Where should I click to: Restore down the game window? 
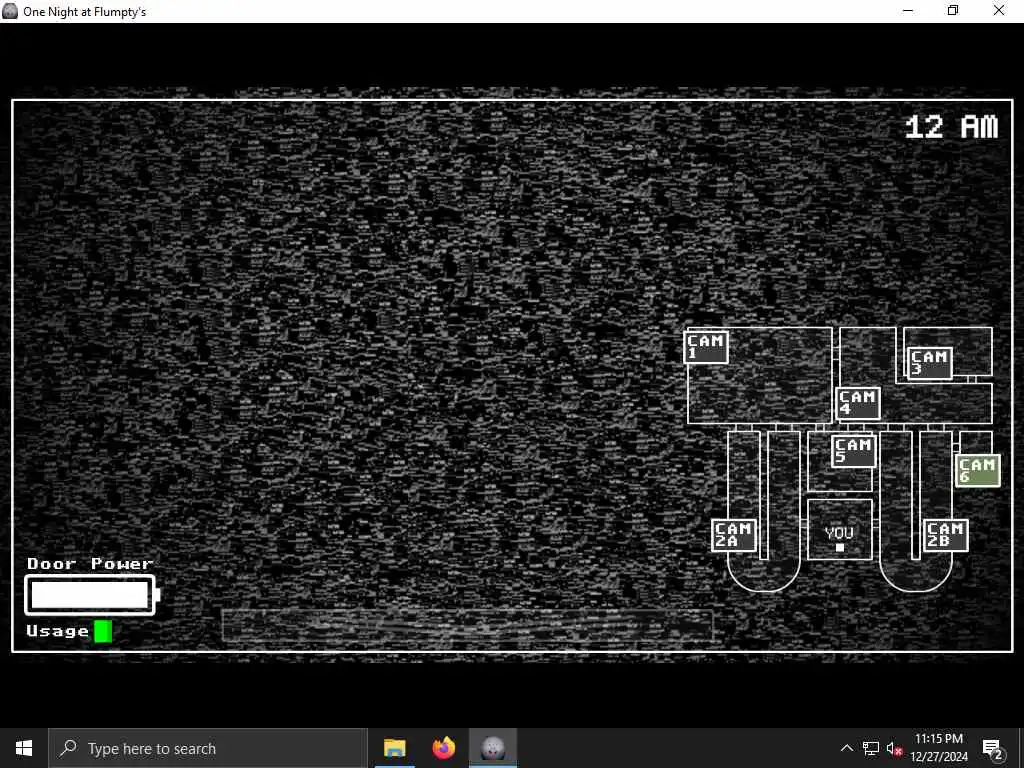coord(953,10)
